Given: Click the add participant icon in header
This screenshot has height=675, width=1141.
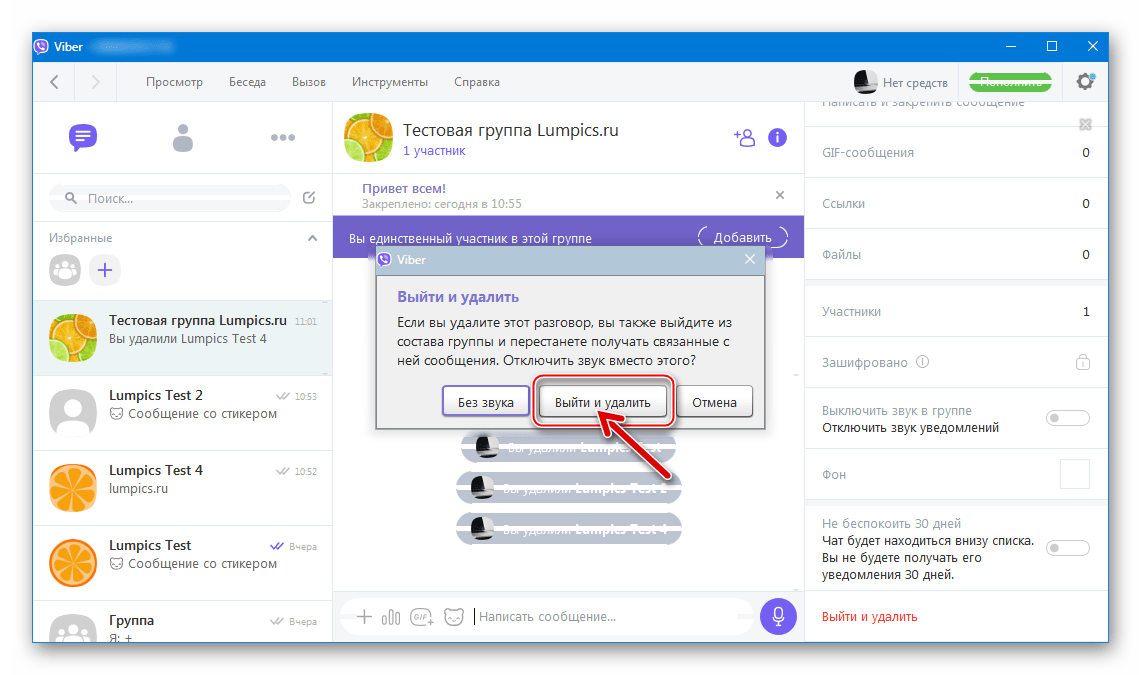Looking at the screenshot, I should tap(744, 137).
